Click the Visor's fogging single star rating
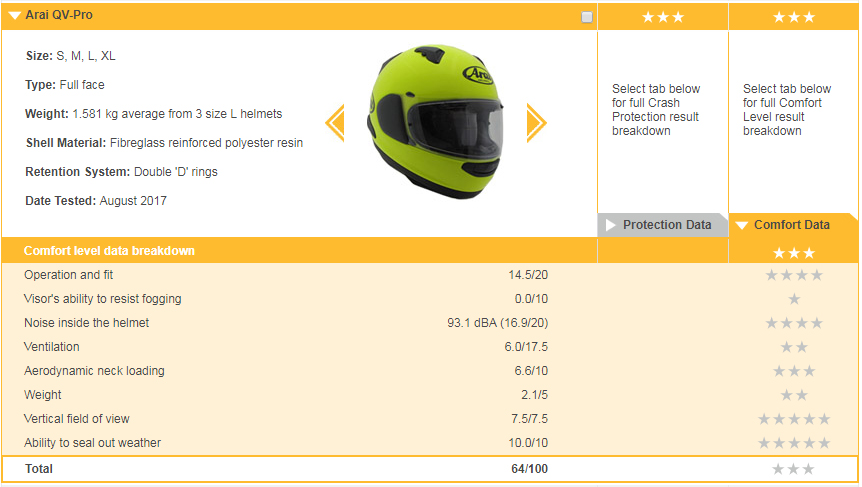The image size is (862, 487). [x=794, y=299]
